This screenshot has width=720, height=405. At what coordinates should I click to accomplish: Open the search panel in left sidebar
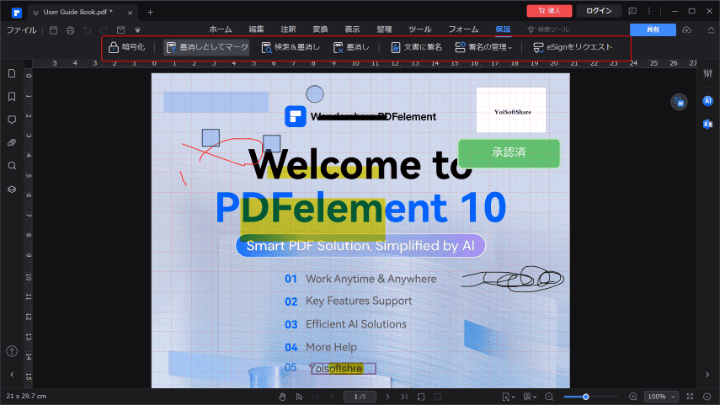click(x=12, y=166)
